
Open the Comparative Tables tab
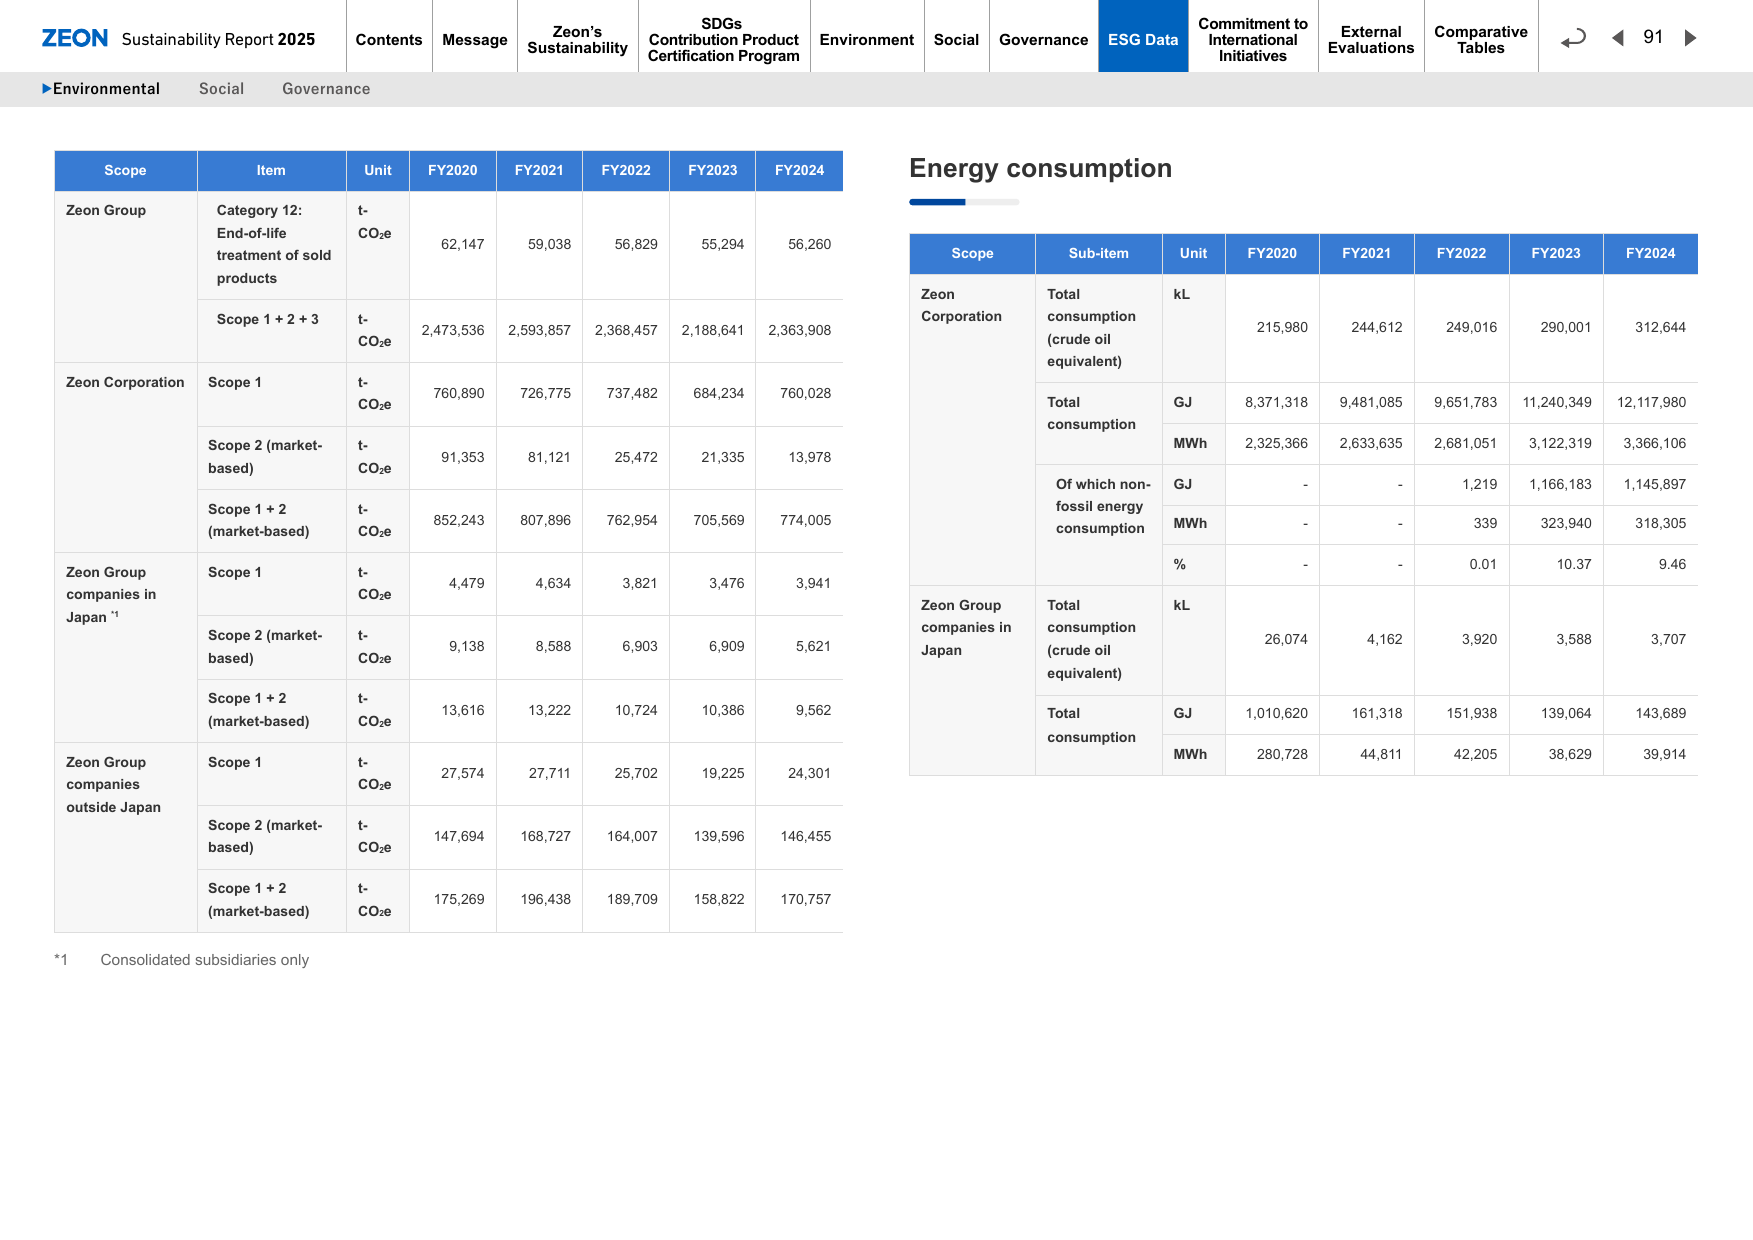pyautogui.click(x=1481, y=40)
